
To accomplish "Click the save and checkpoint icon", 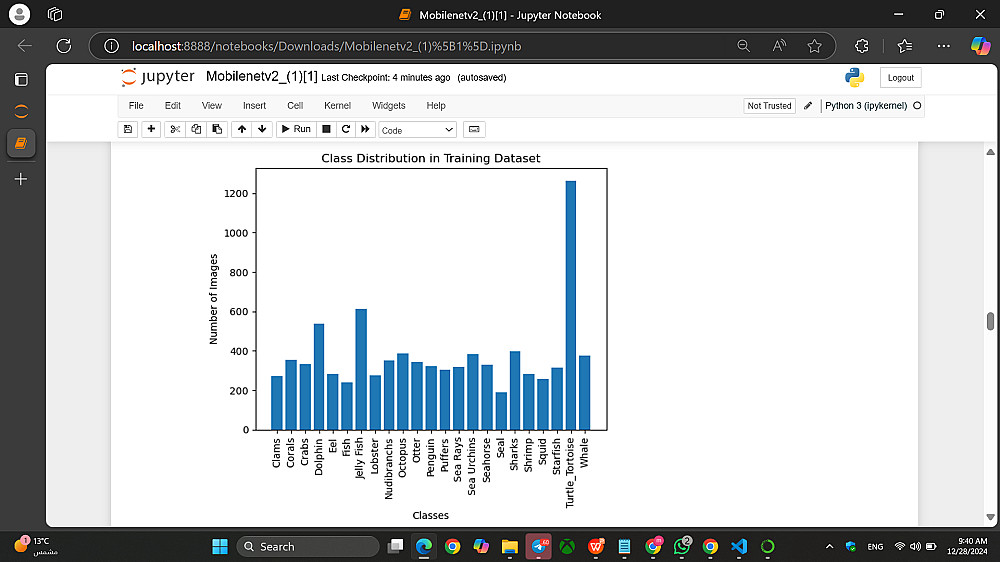I will coord(128,129).
